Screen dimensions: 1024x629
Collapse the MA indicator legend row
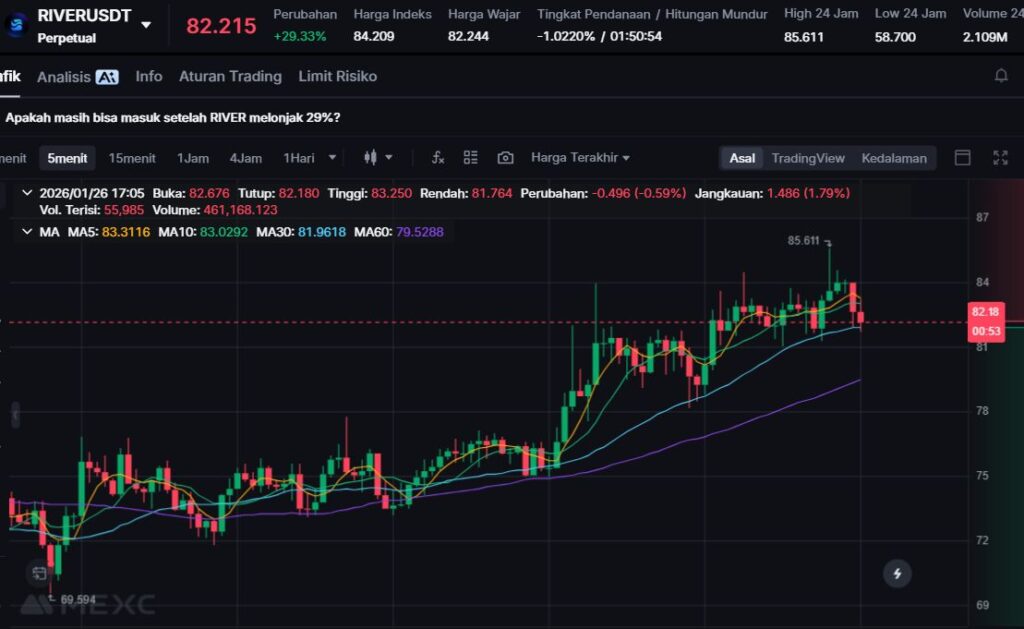[27, 232]
